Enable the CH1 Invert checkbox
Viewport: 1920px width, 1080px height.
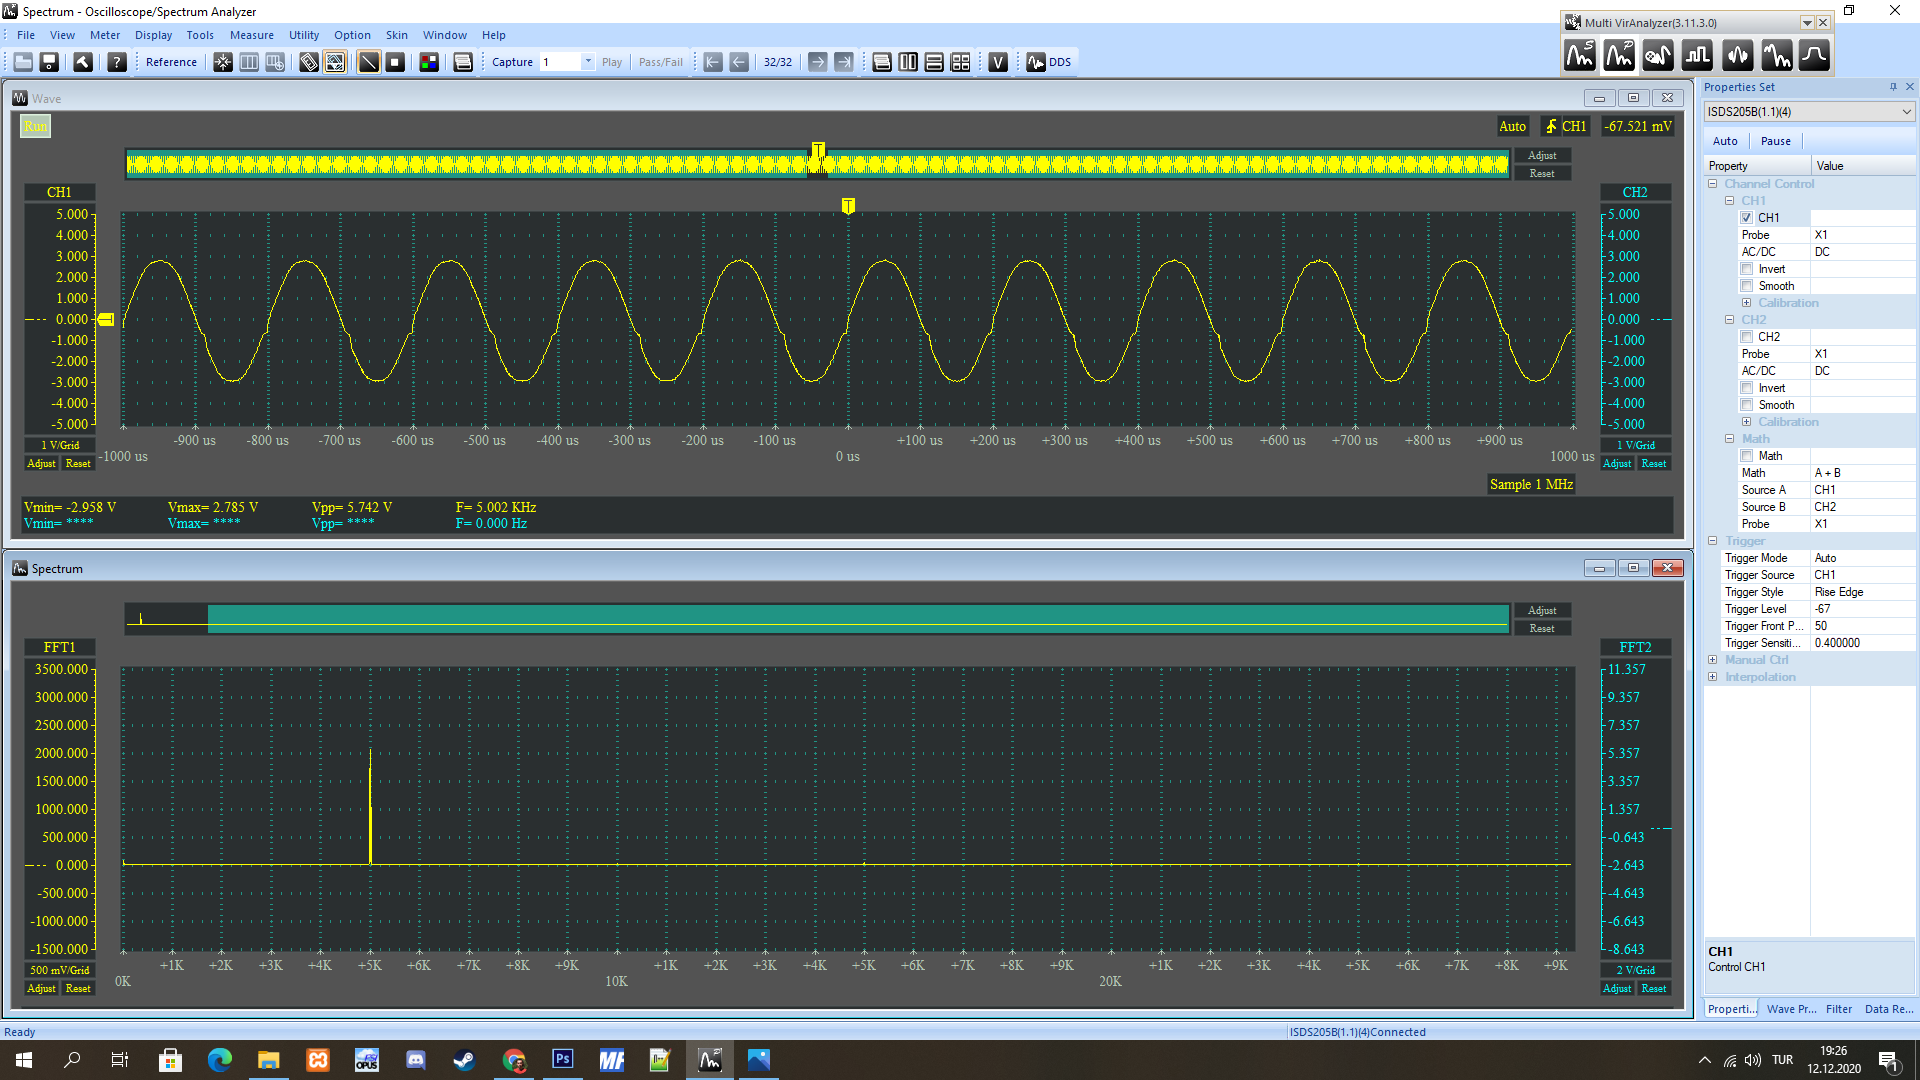(1746, 269)
